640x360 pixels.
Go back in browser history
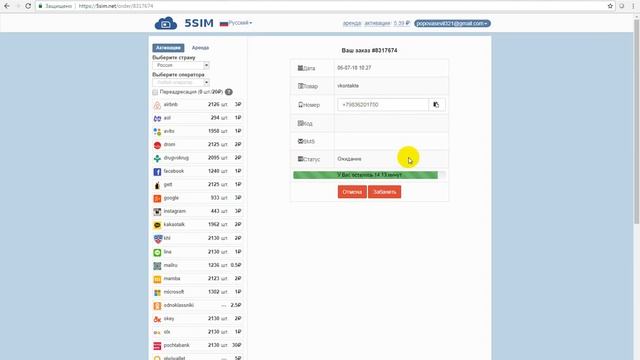[x=7, y=6]
